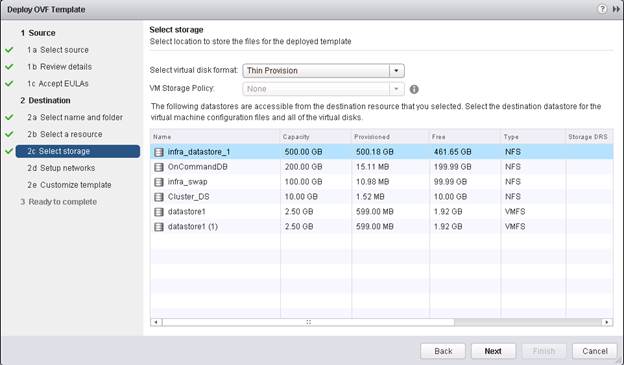This screenshot has width=624, height=365.
Task: Go to step 1b Review details
Action: [59, 66]
